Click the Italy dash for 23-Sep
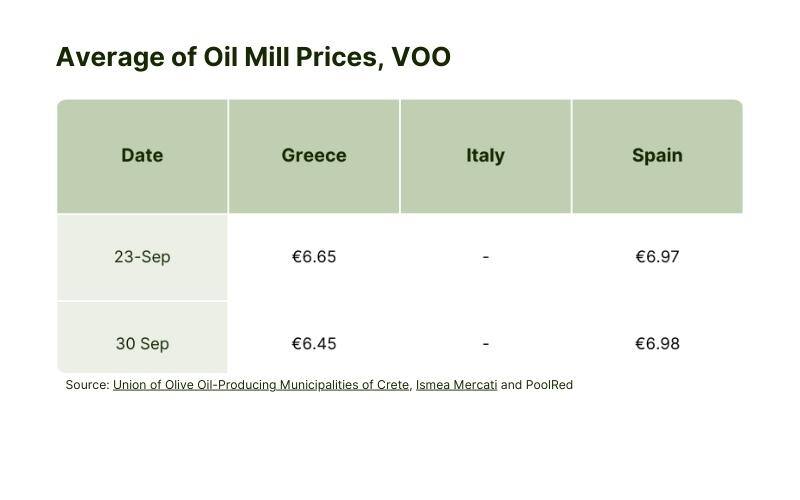The width and height of the screenshot is (800, 500). [x=486, y=257]
